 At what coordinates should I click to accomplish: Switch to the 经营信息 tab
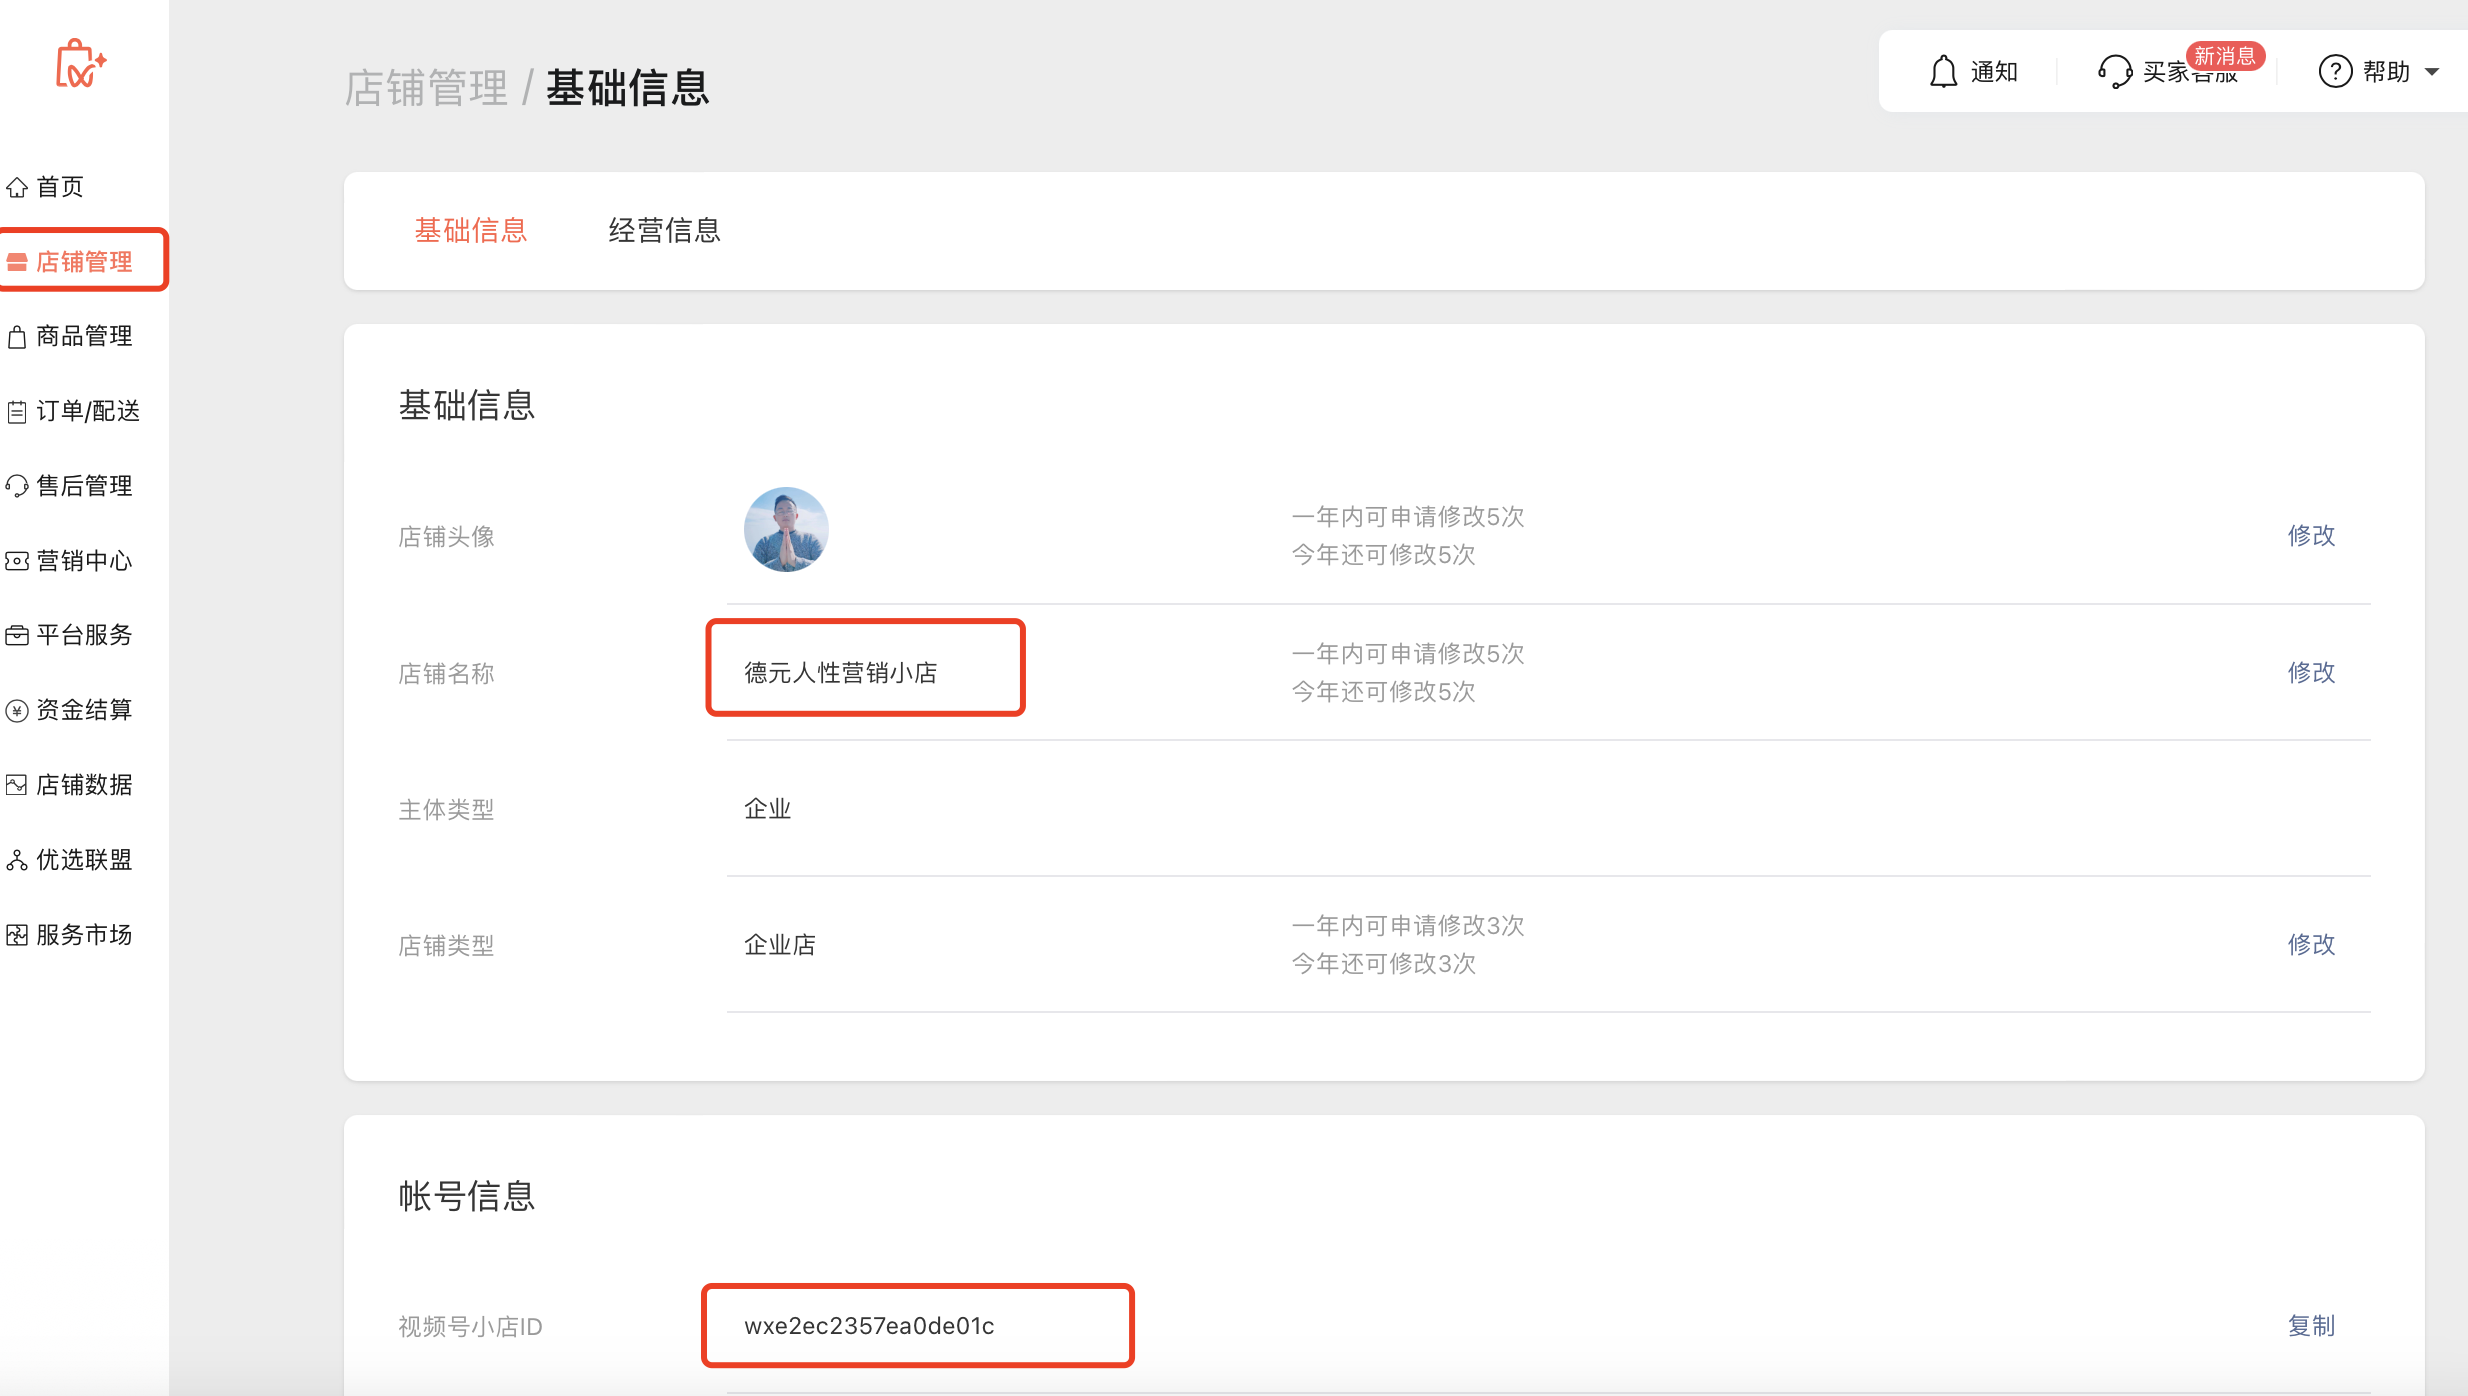pos(664,231)
